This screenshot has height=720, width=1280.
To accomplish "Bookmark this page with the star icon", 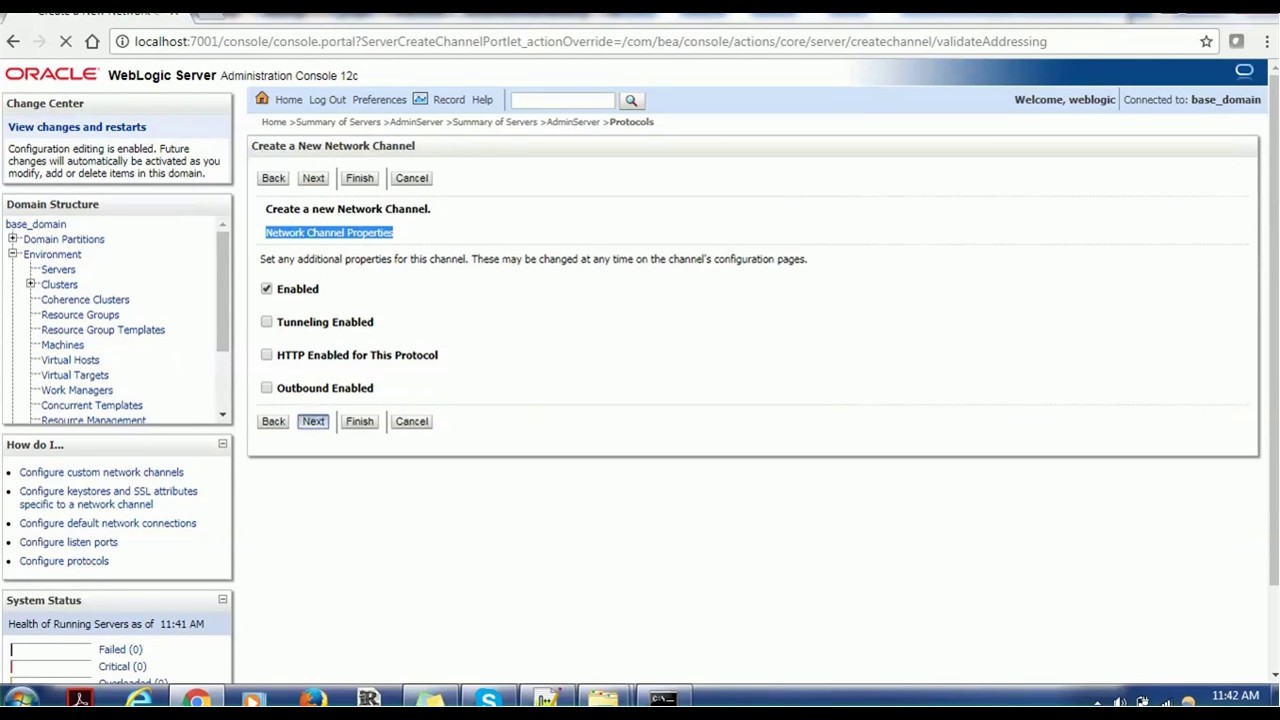I will (x=1206, y=41).
